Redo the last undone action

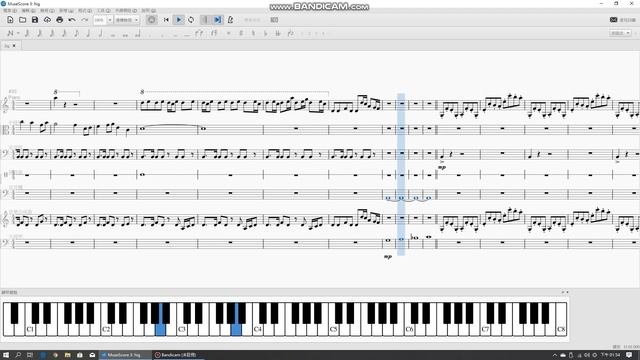click(x=84, y=20)
